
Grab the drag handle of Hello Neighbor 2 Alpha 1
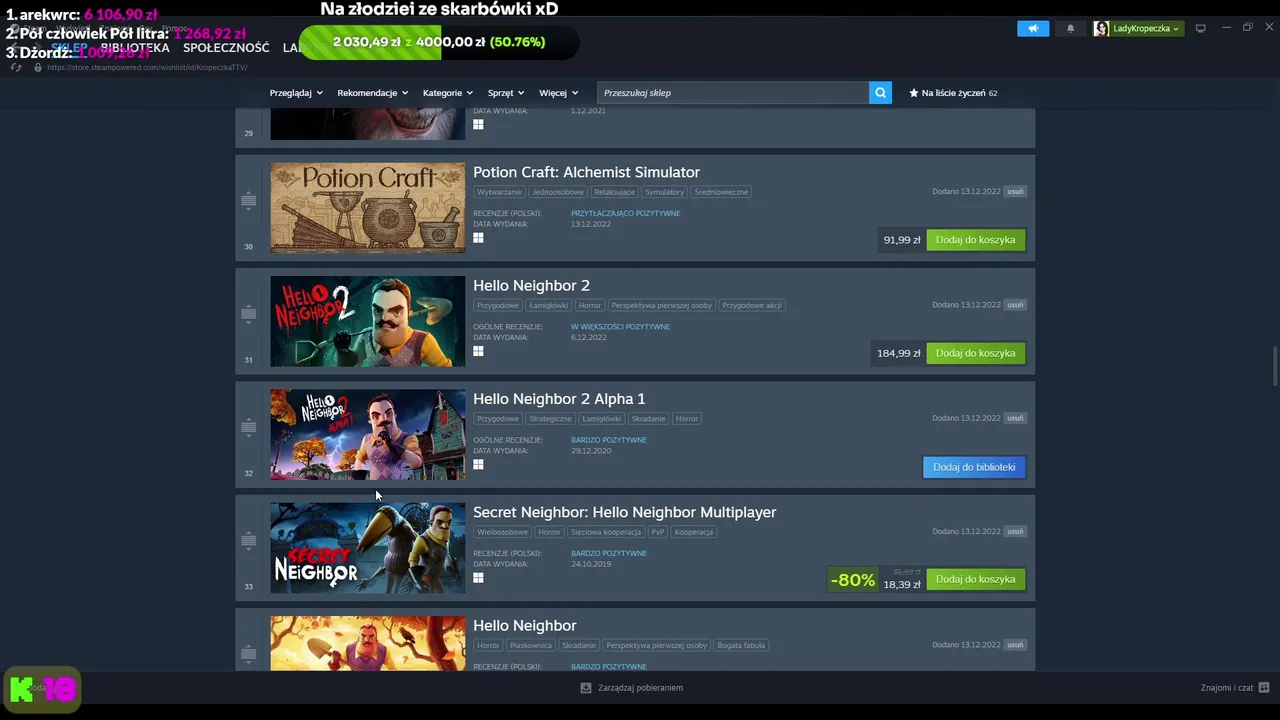coord(249,427)
